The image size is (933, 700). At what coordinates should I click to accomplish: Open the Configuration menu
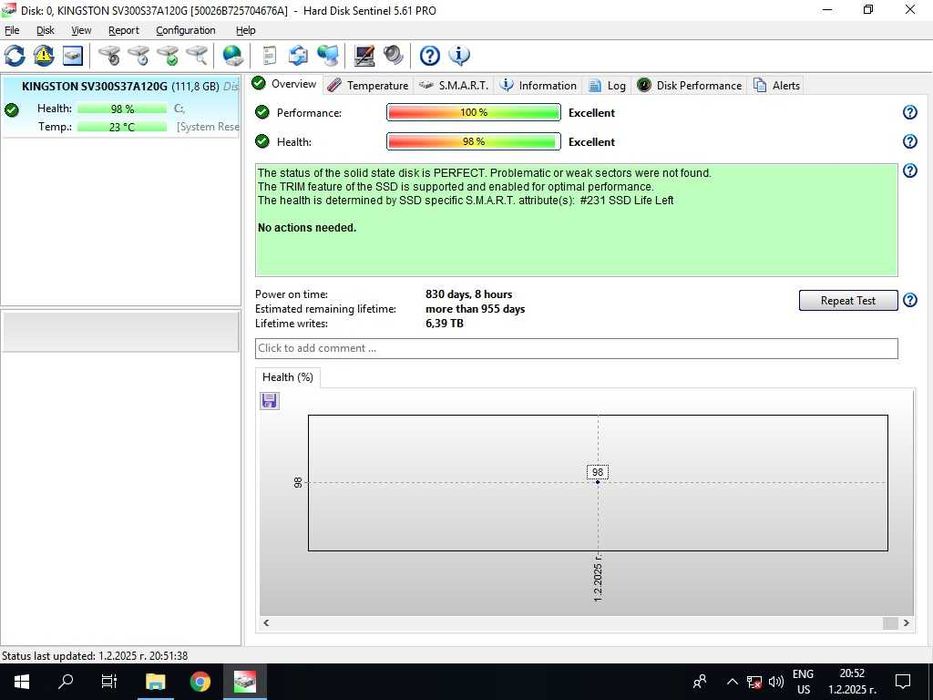[x=186, y=30]
